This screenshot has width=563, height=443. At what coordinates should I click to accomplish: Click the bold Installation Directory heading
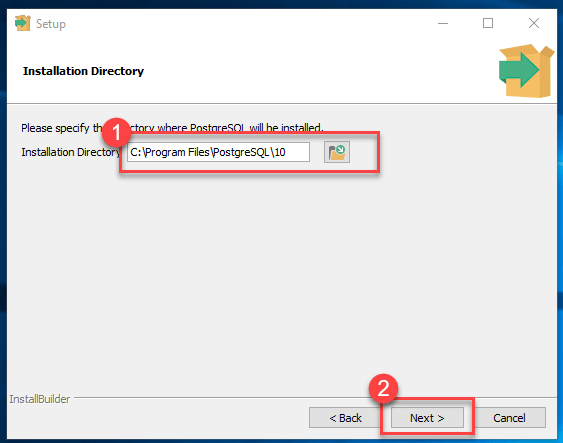click(x=83, y=71)
